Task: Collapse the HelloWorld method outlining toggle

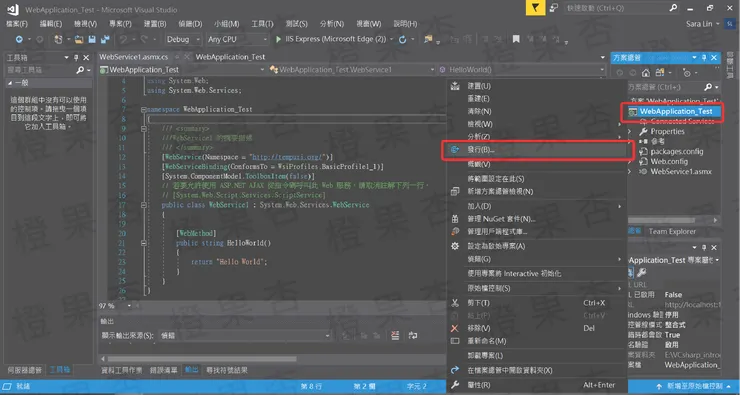Action: [143, 244]
